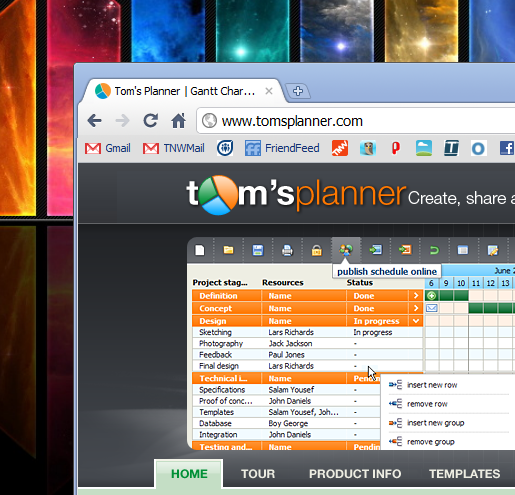
Task: Expand the Concept group arrow
Action: click(x=416, y=308)
